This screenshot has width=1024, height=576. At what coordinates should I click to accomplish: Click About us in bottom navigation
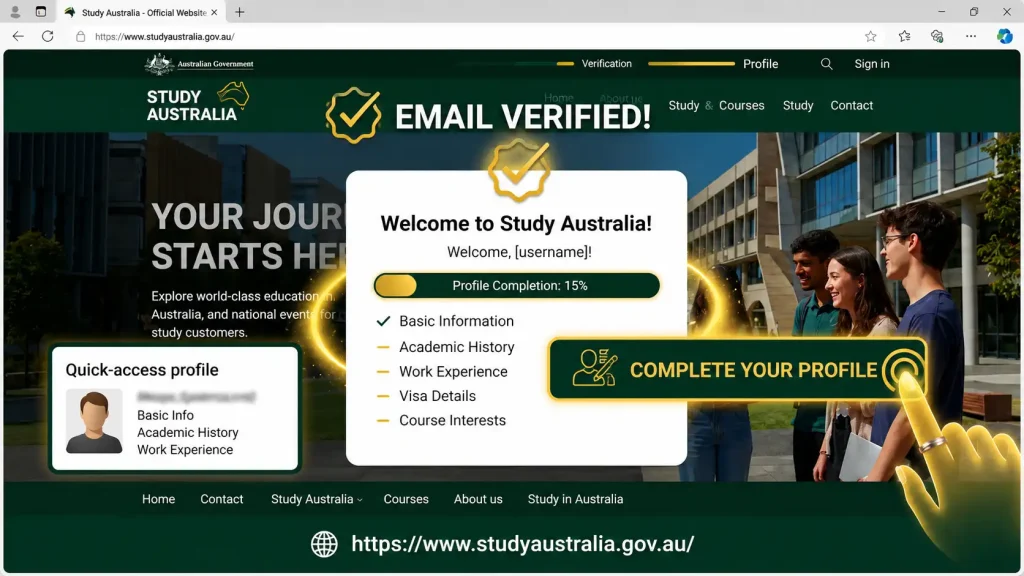[478, 499]
